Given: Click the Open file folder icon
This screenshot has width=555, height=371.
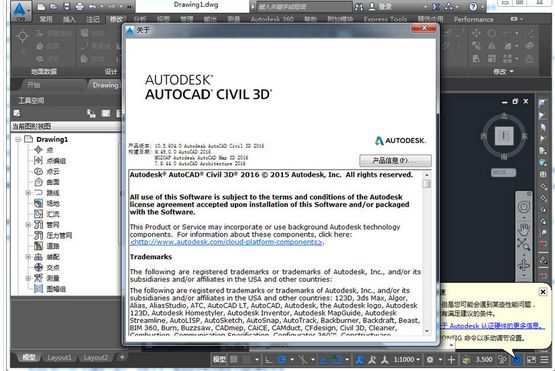Looking at the screenshot, I should [x=53, y=6].
